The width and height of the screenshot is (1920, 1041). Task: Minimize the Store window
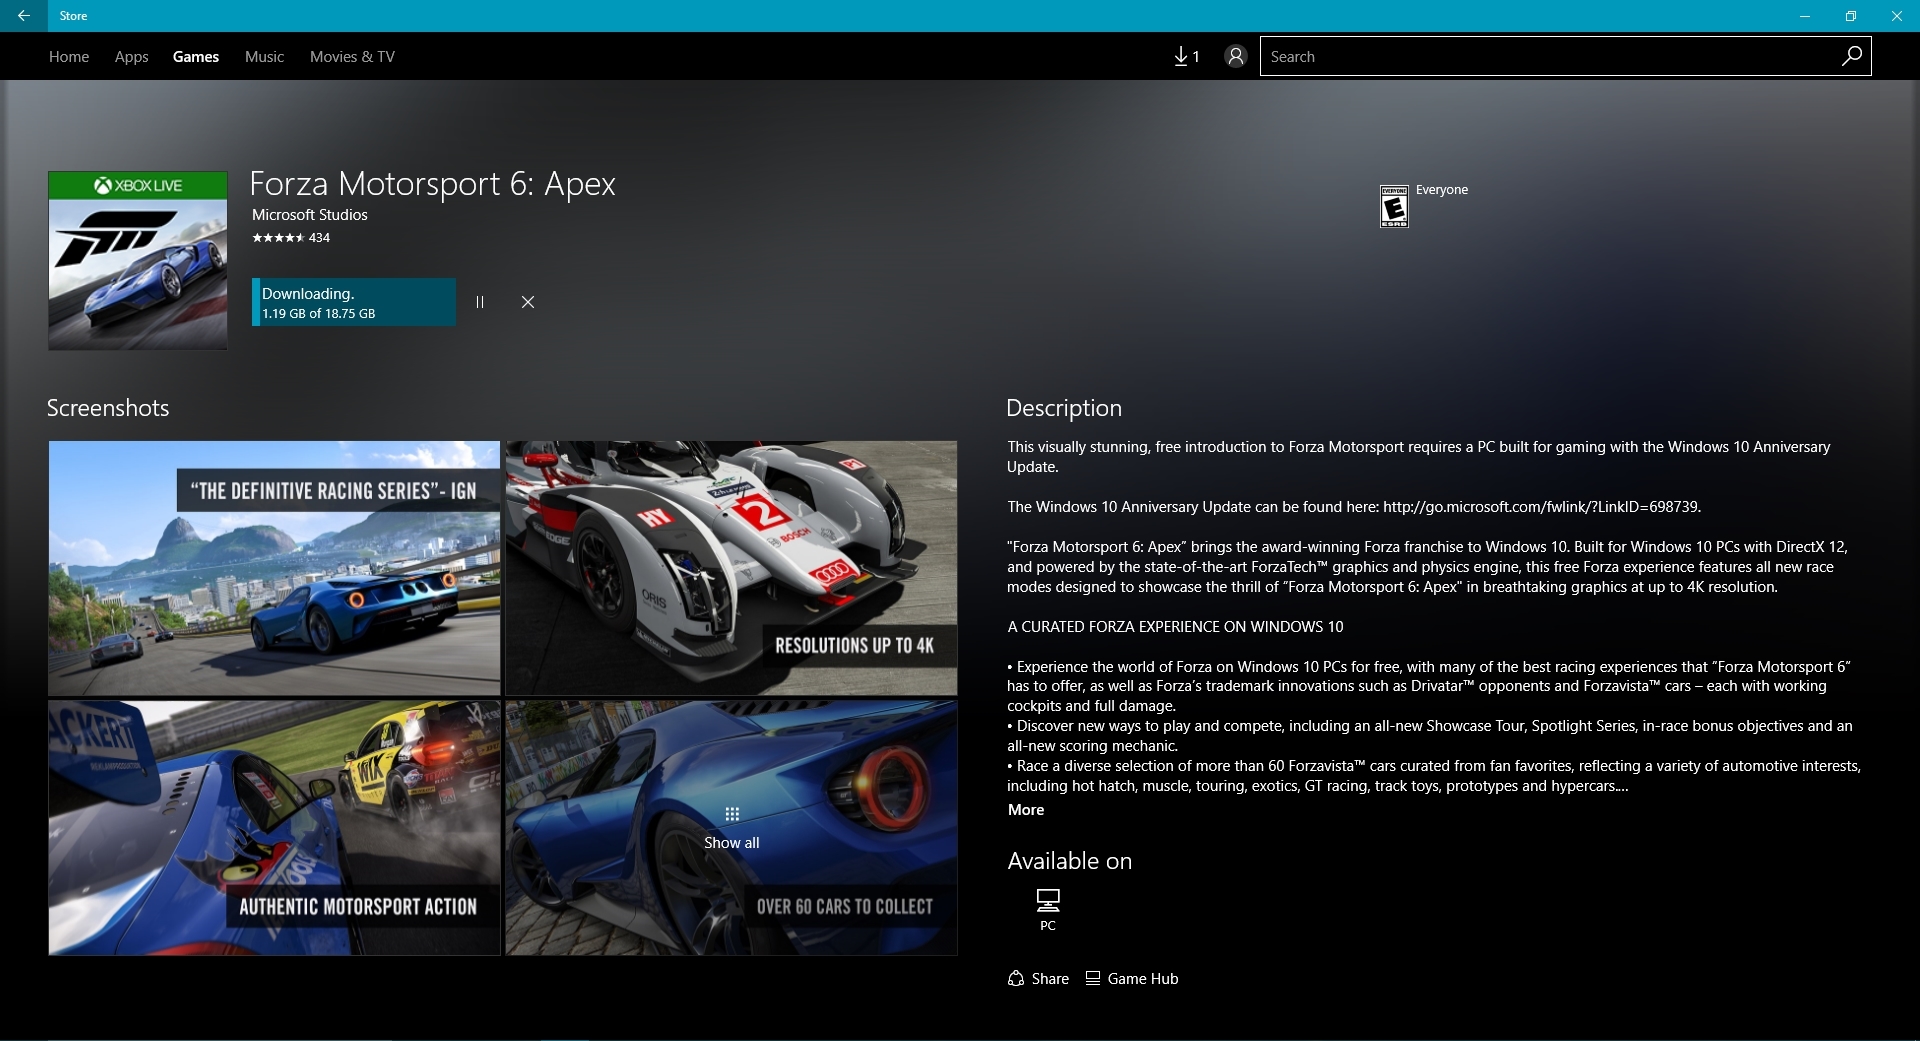(x=1805, y=16)
